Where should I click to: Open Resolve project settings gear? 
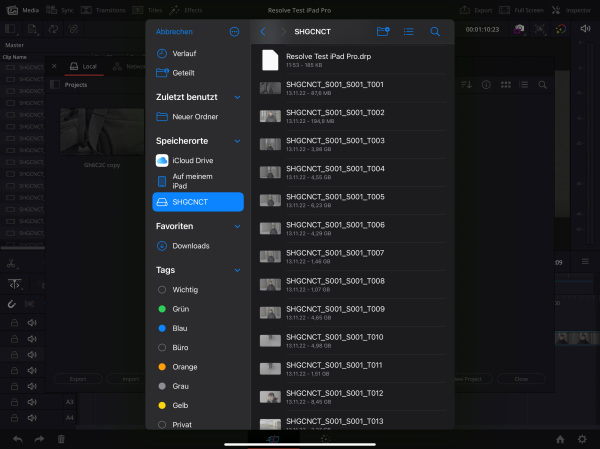pos(582,439)
